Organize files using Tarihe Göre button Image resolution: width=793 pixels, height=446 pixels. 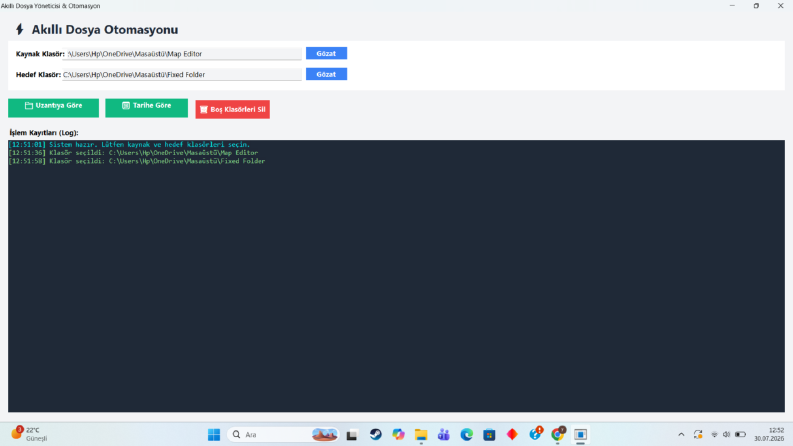click(147, 108)
